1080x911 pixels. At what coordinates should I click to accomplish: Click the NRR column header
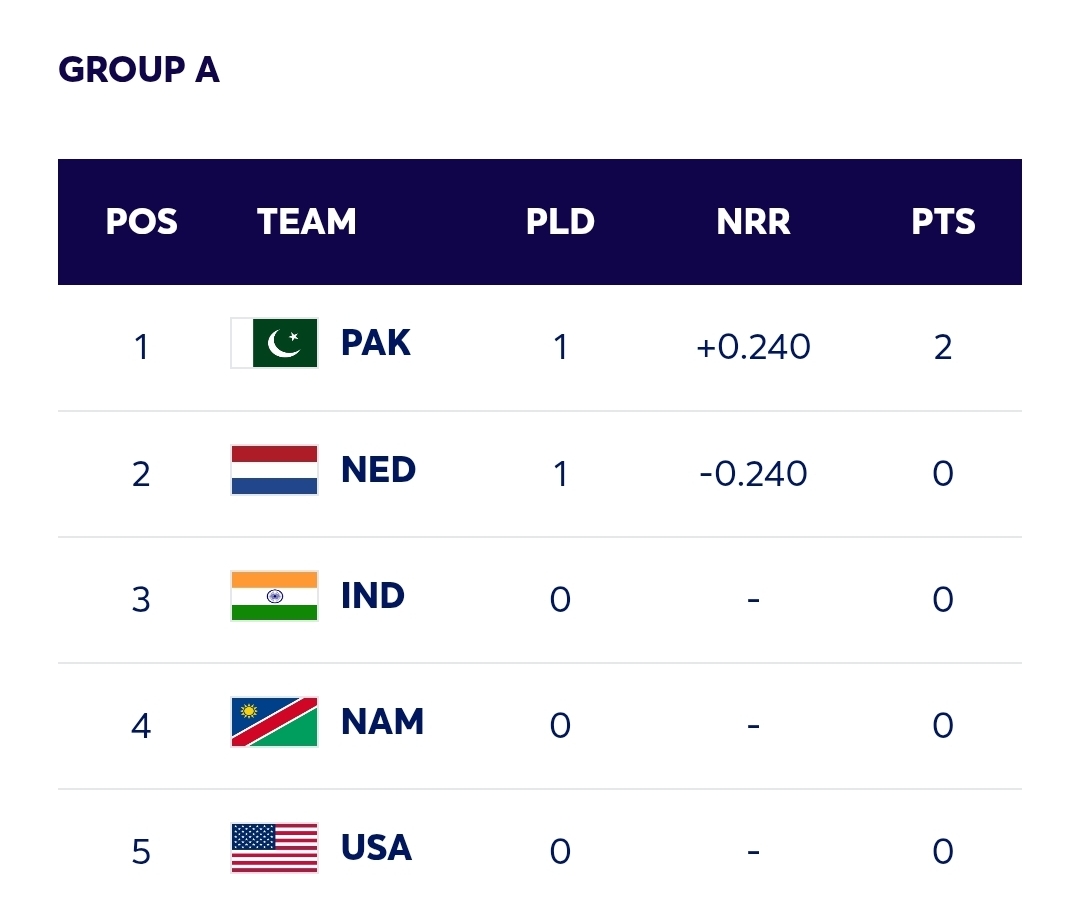pos(753,222)
